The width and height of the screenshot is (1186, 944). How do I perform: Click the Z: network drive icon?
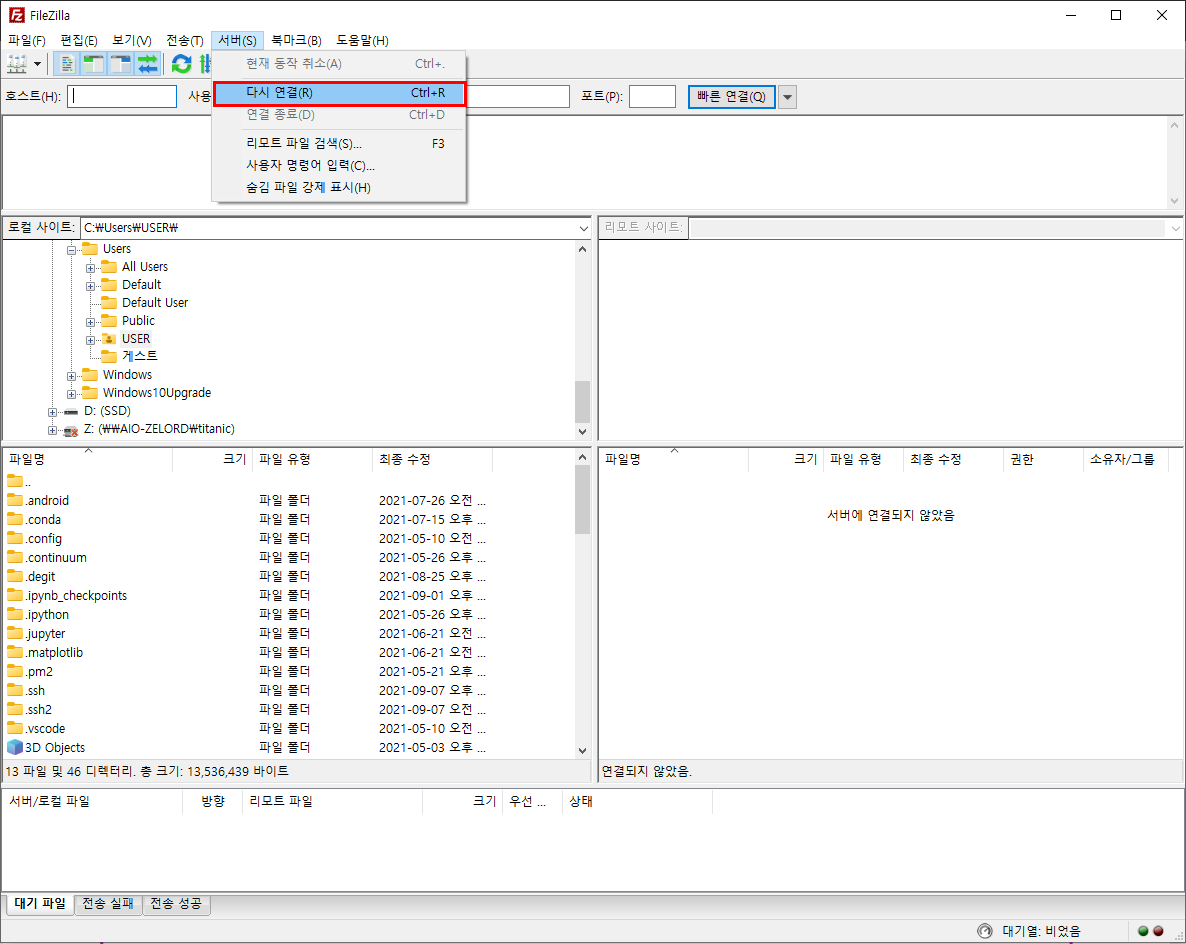click(71, 430)
